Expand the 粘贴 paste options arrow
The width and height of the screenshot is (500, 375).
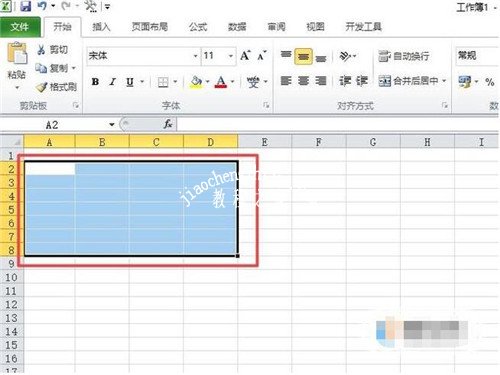[17, 88]
